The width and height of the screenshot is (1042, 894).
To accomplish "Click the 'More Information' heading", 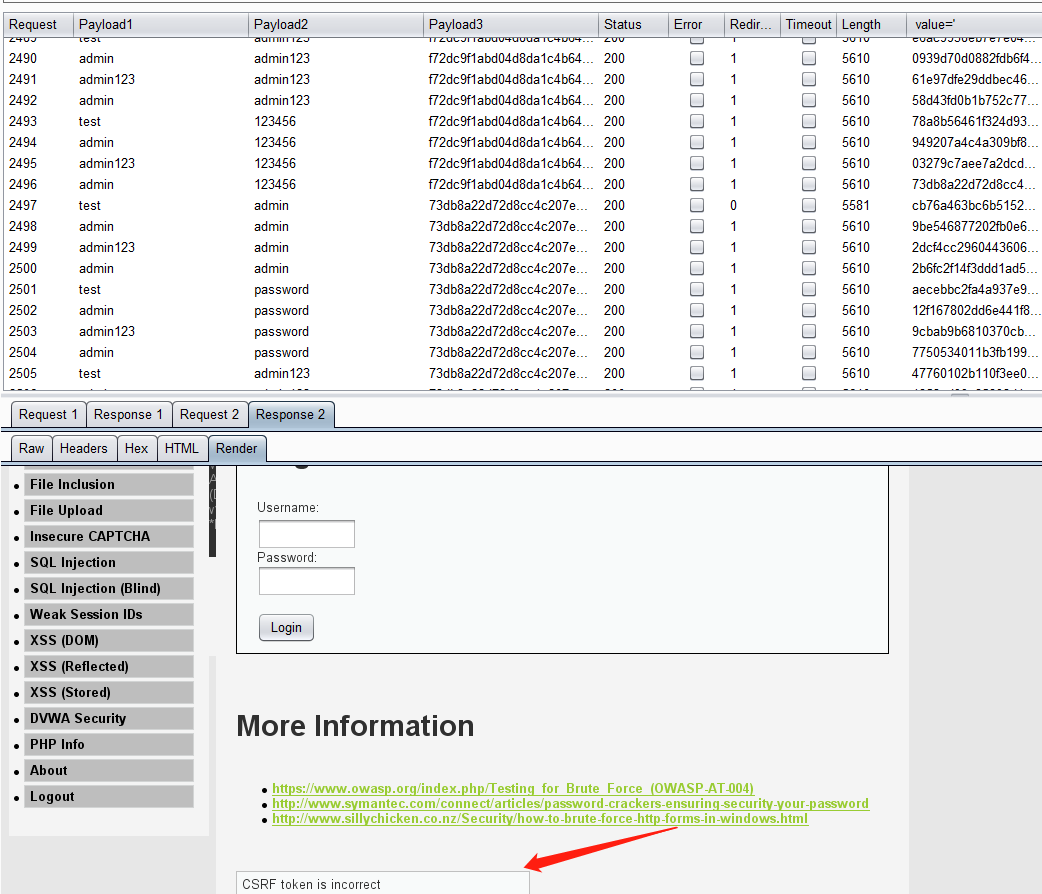I will point(356,726).
